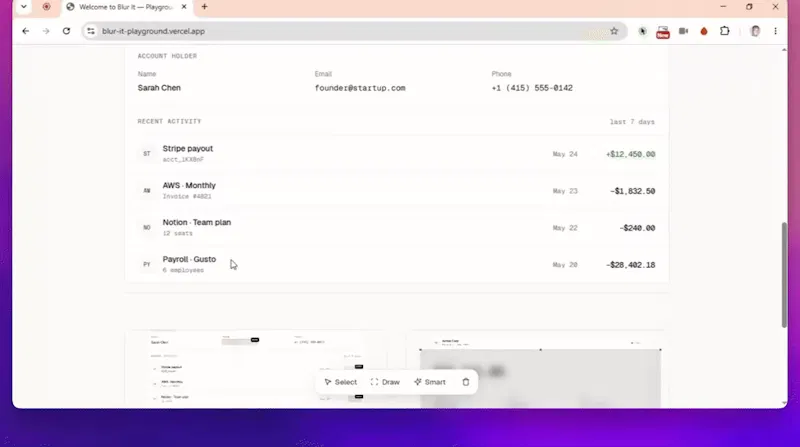Click the May 20 date

(565, 265)
